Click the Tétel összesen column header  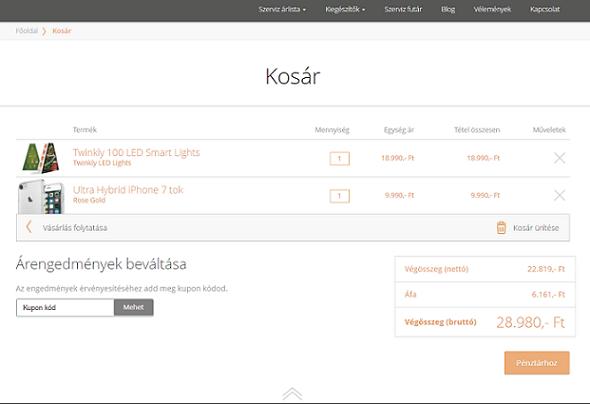(x=477, y=130)
